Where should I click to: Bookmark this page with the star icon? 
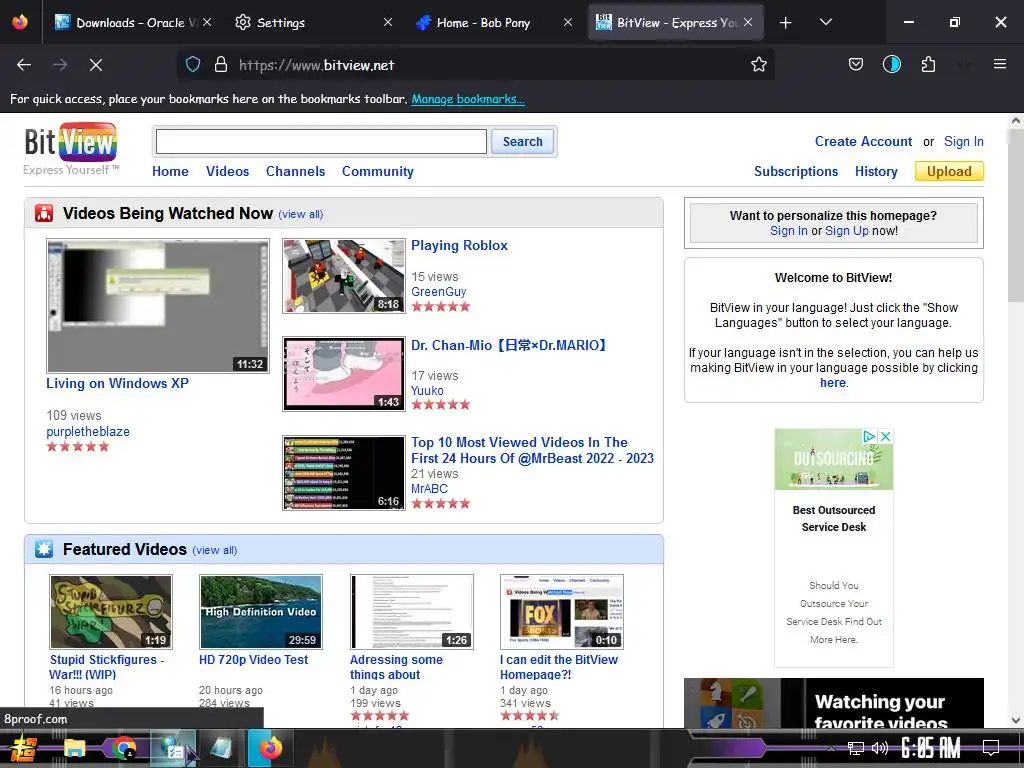click(758, 65)
